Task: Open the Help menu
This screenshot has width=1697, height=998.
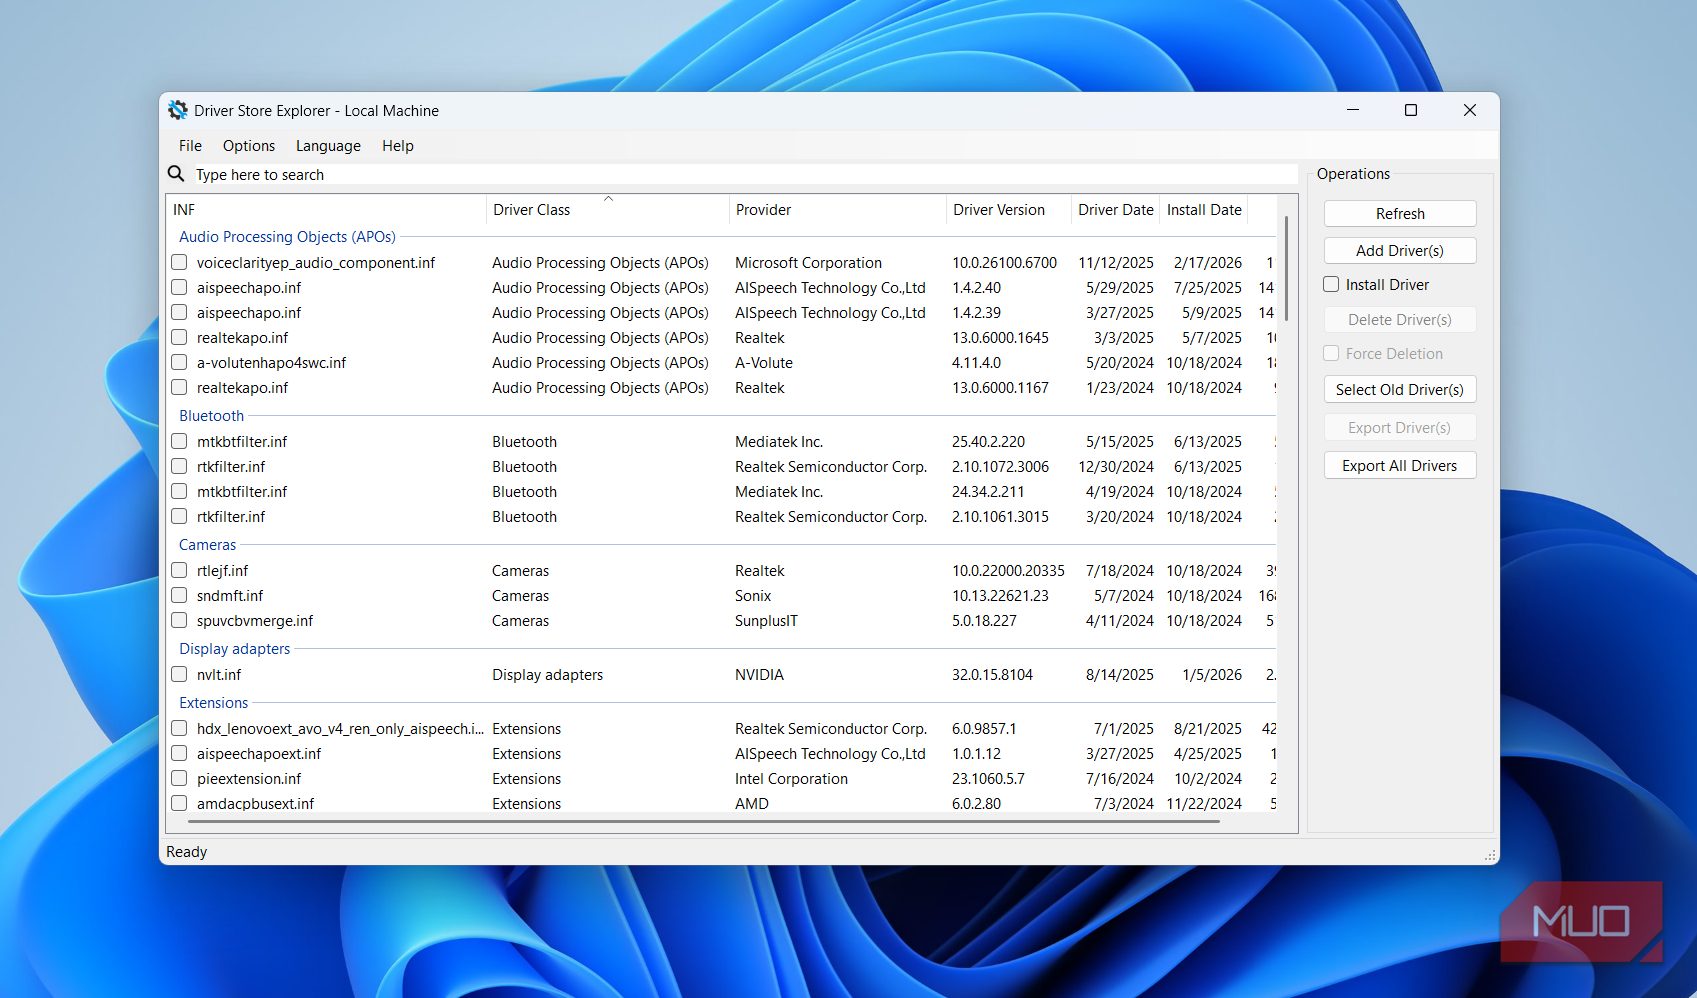Action: click(x=397, y=146)
